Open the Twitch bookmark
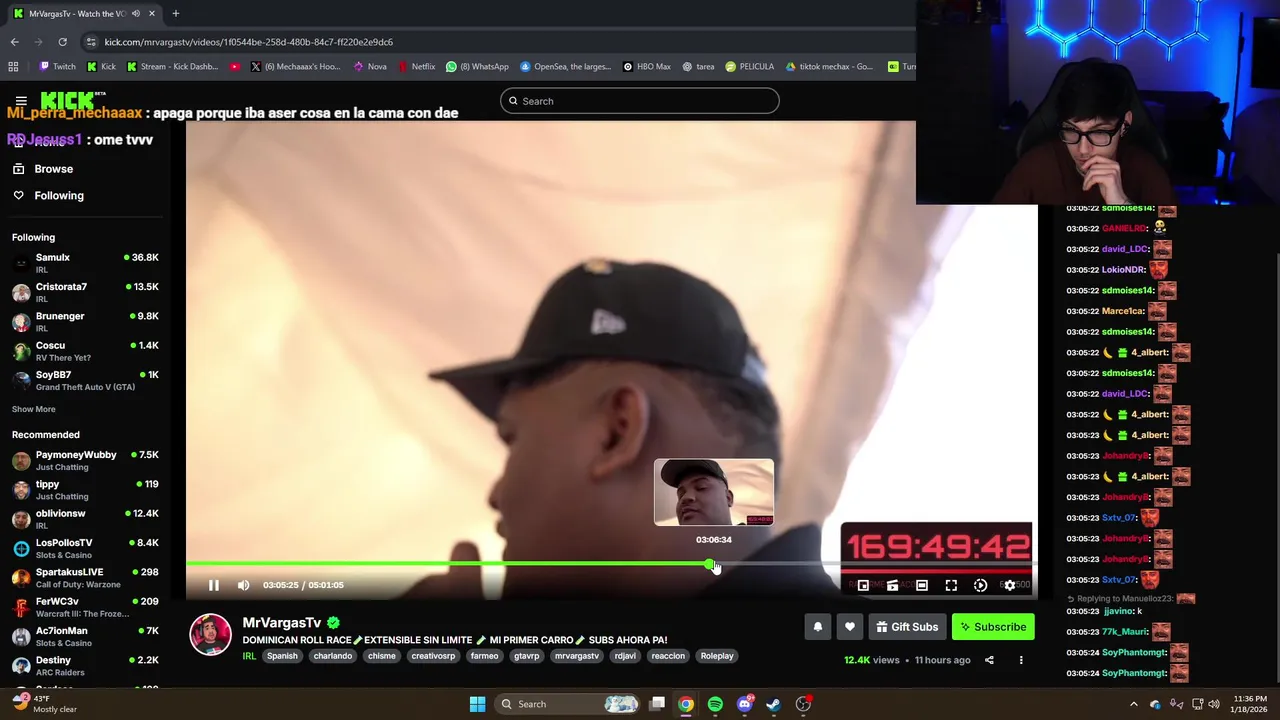 57,67
